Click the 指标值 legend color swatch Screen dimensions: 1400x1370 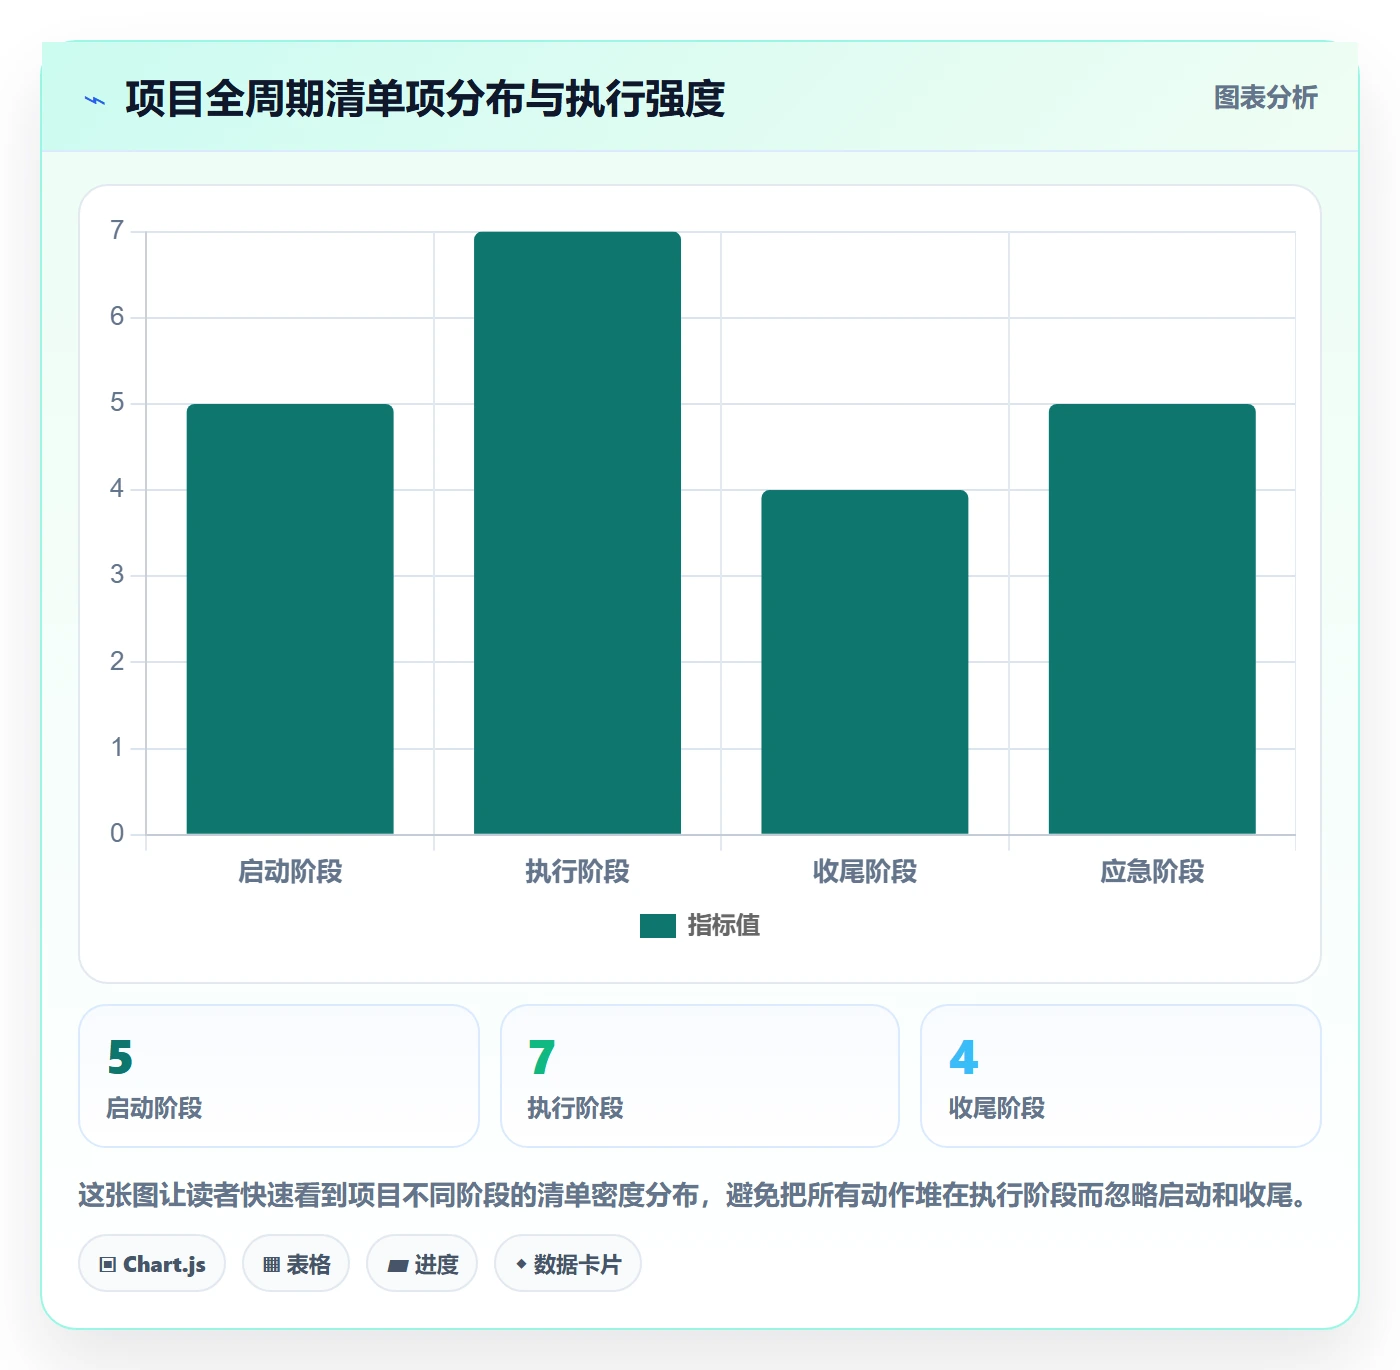click(x=658, y=926)
